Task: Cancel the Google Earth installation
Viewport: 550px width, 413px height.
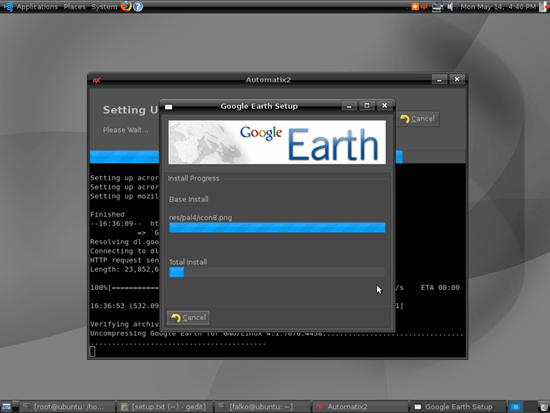Action: click(x=188, y=318)
